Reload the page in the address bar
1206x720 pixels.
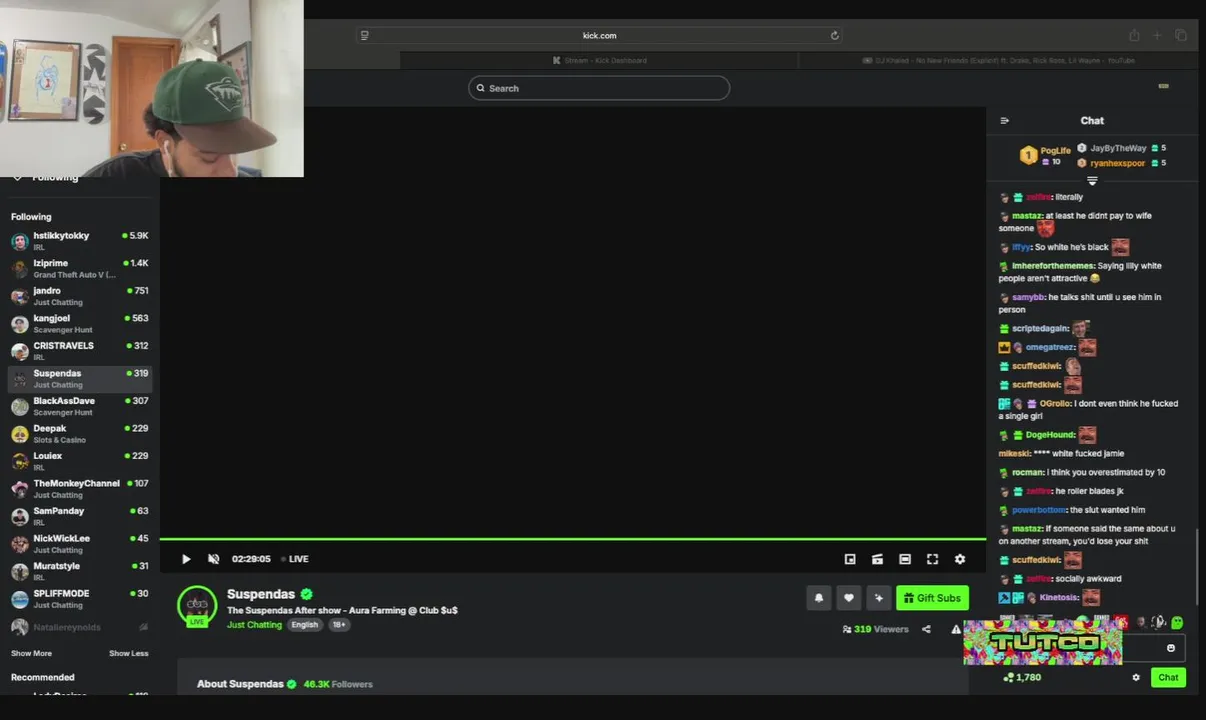point(835,35)
